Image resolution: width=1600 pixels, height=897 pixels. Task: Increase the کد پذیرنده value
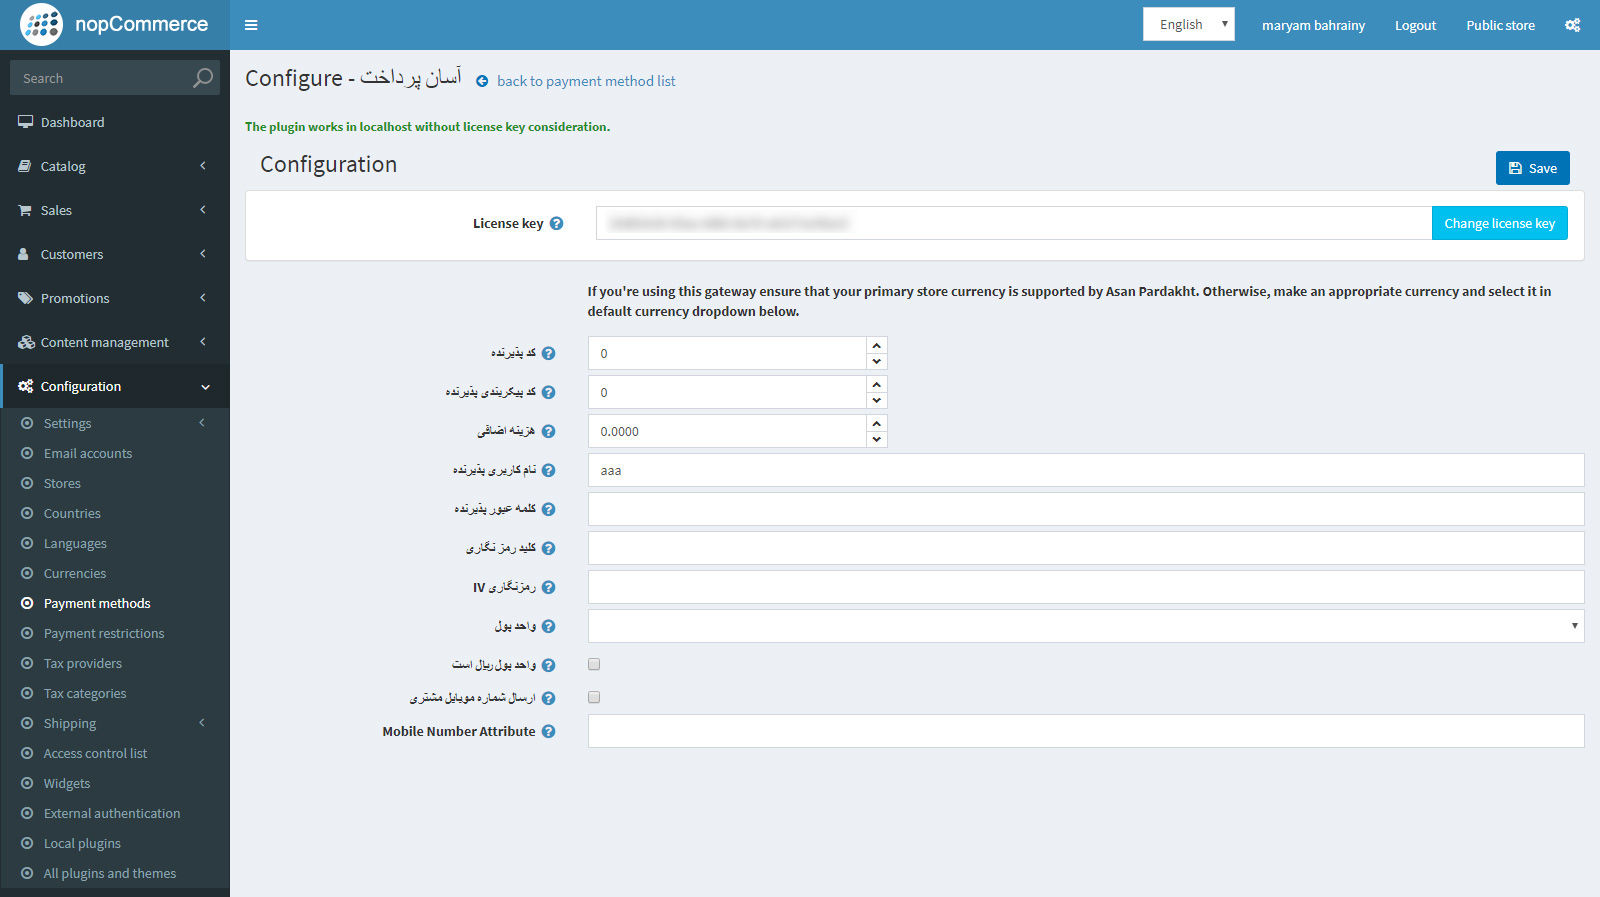(x=877, y=345)
